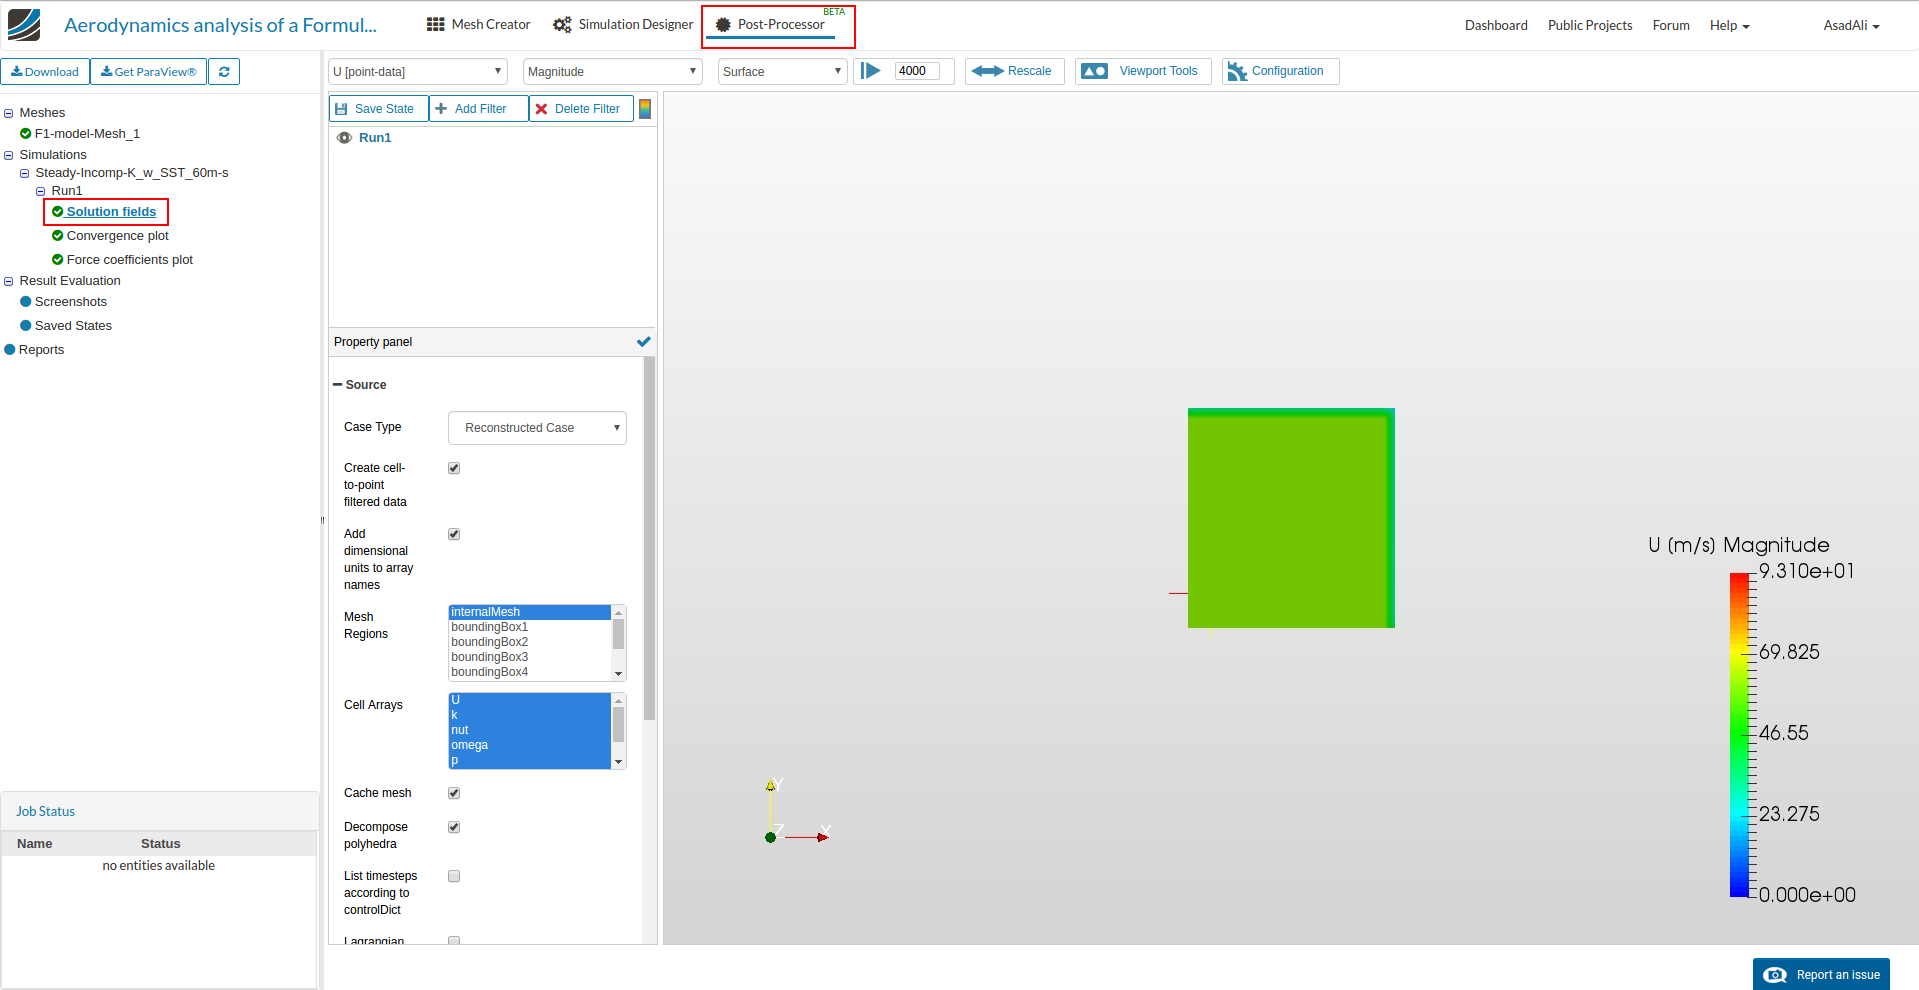Open the Magnitude component dropdown

point(613,72)
